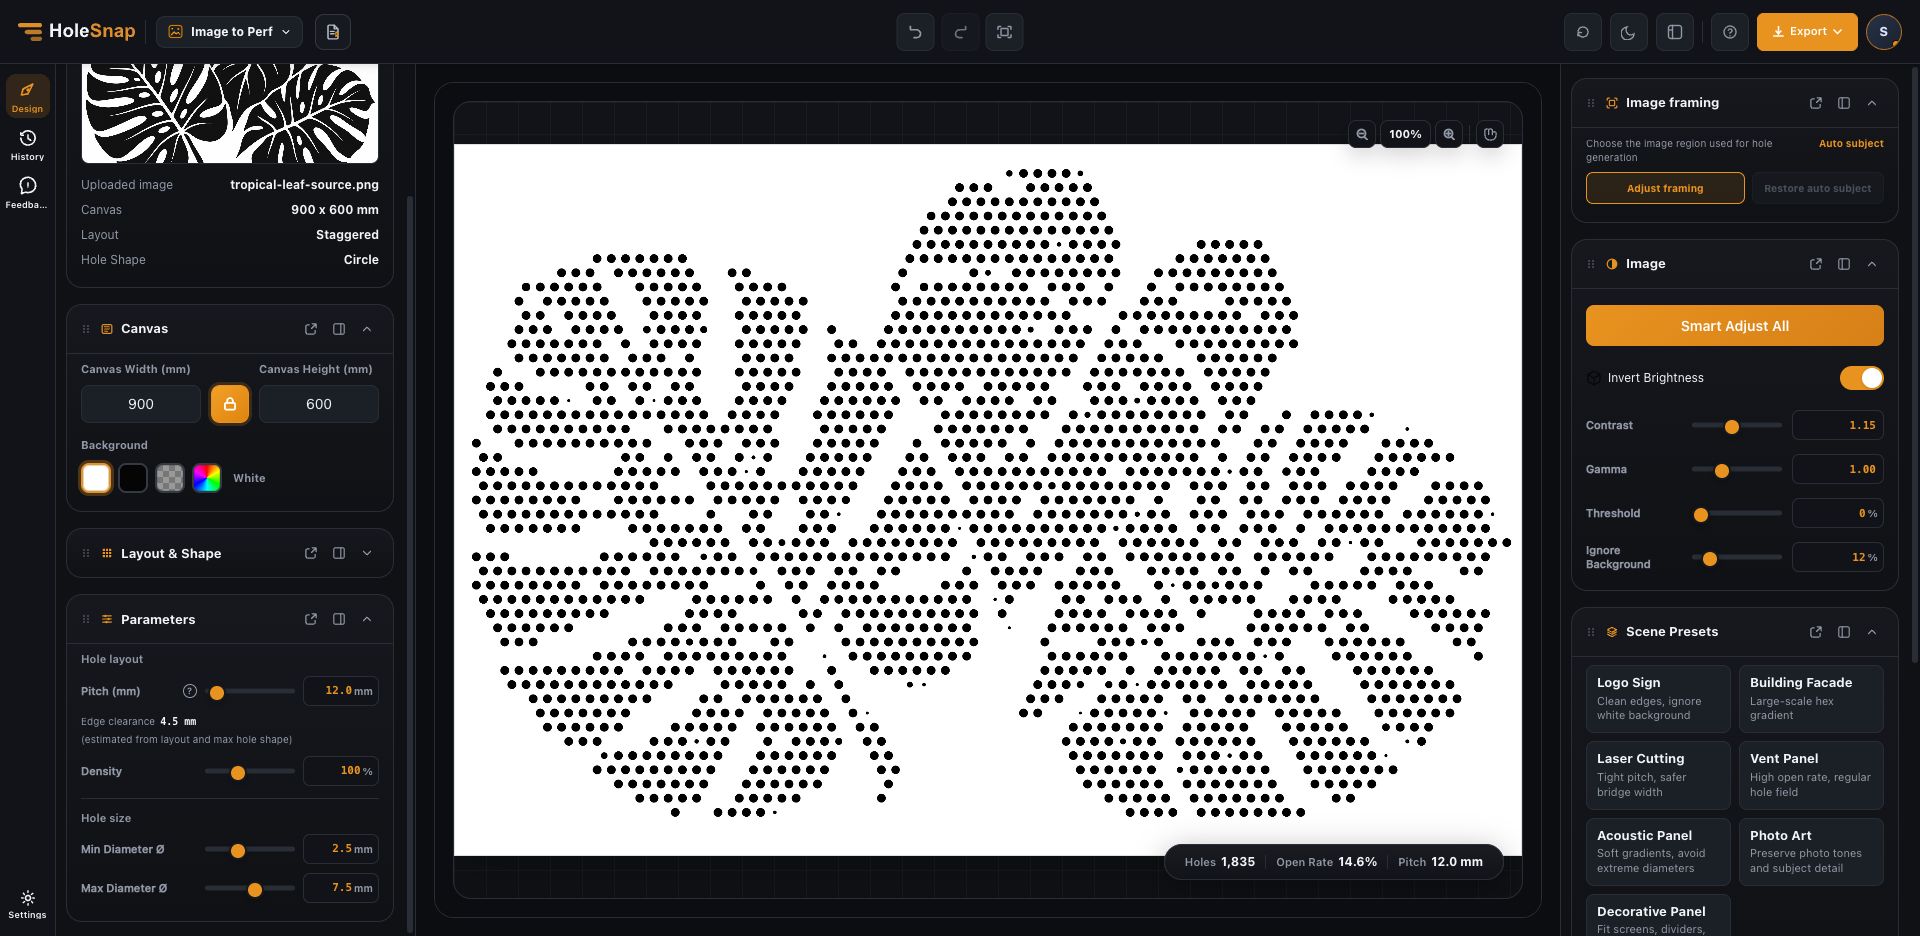Open the Image to Perf mode dropdown
The height and width of the screenshot is (936, 1920).
click(229, 32)
